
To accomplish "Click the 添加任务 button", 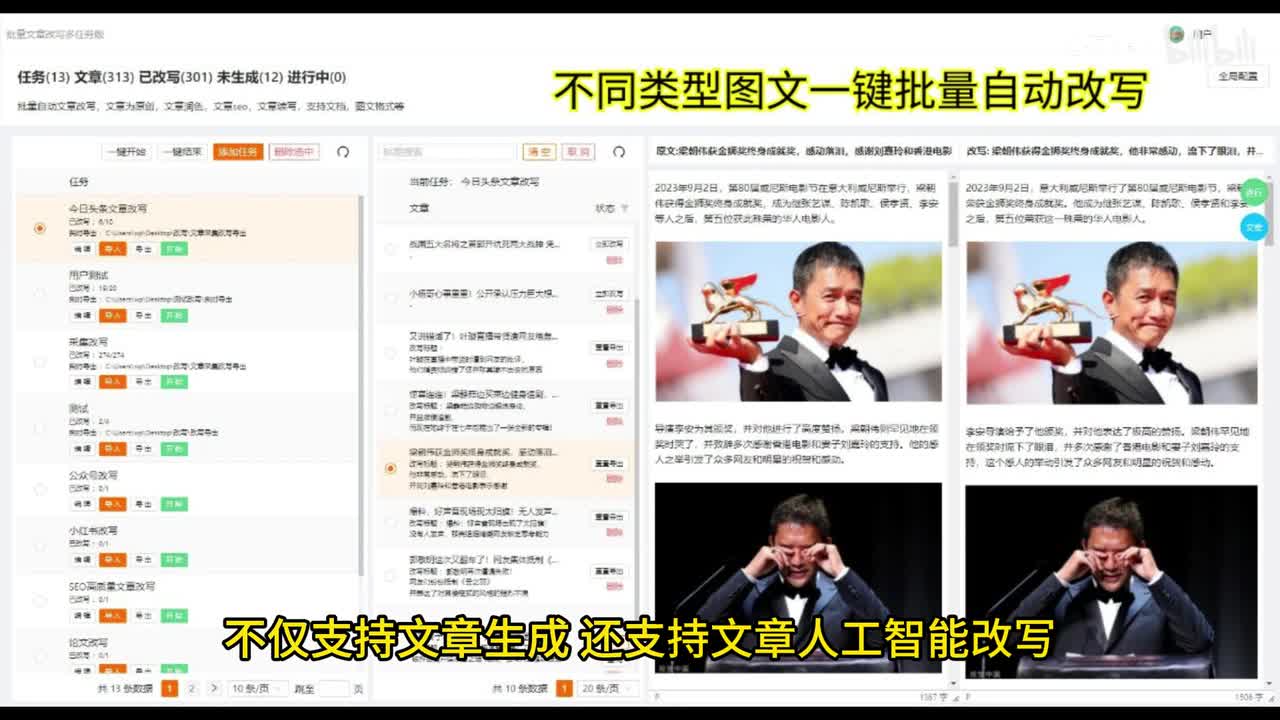I will coord(238,152).
